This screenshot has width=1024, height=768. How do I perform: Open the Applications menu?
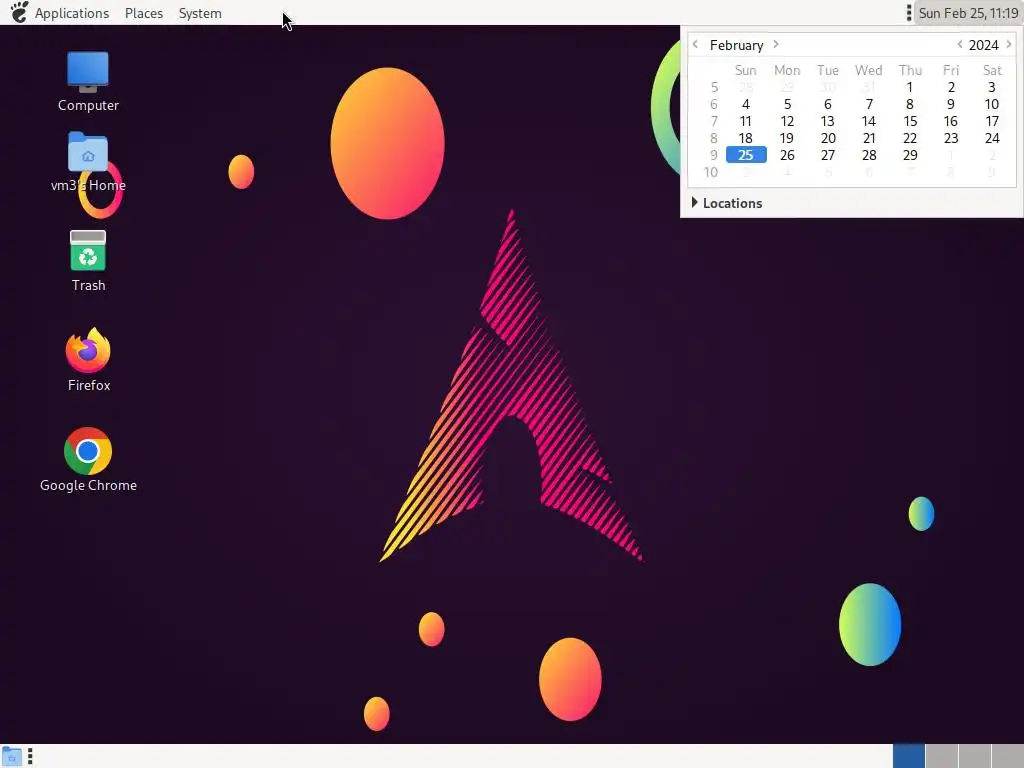click(72, 13)
